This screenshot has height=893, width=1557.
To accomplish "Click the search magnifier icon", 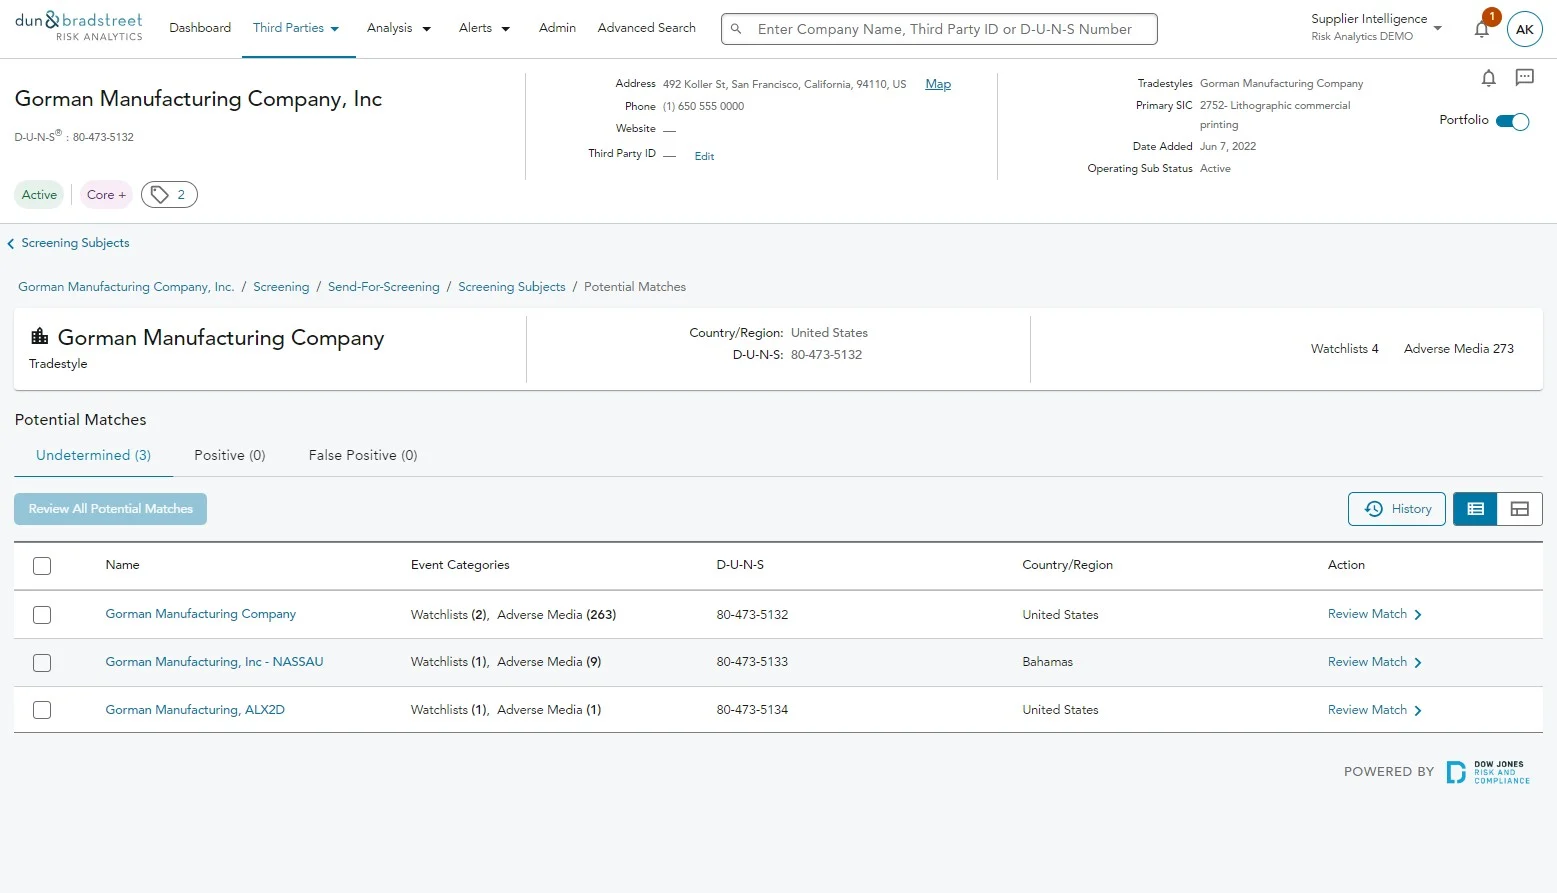I will 736,29.
